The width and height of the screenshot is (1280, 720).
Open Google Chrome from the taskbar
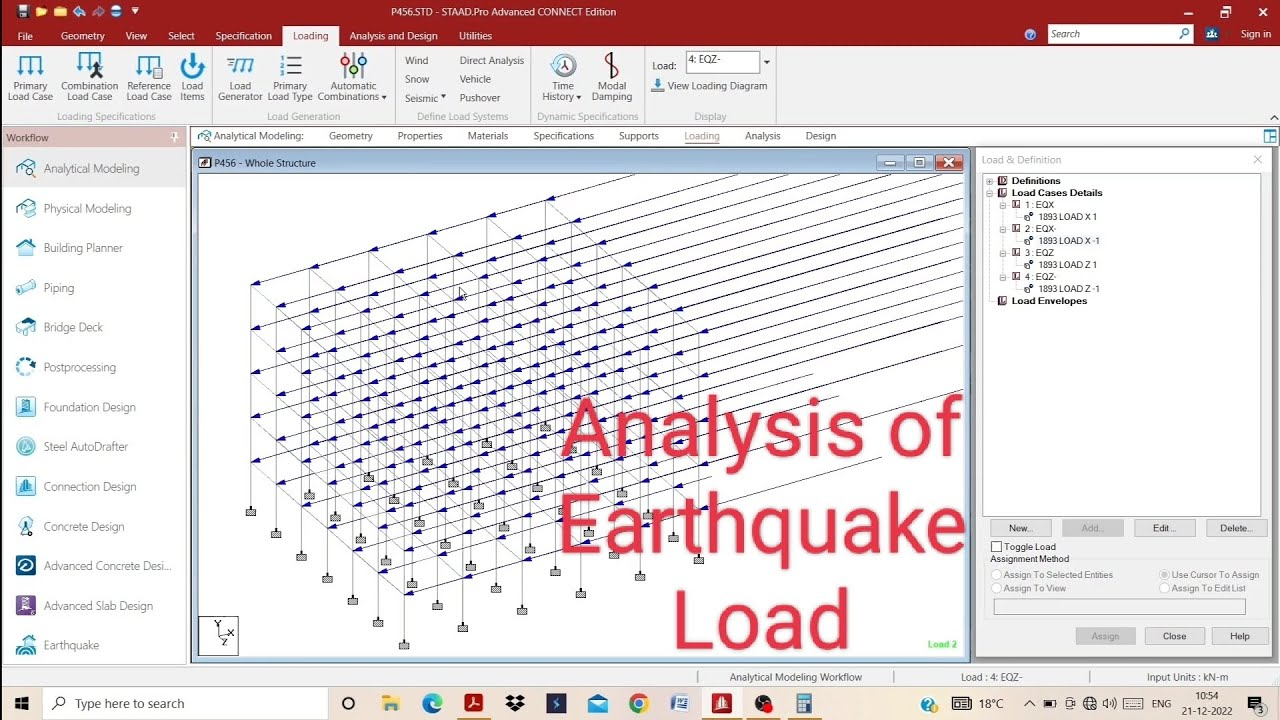tap(638, 704)
